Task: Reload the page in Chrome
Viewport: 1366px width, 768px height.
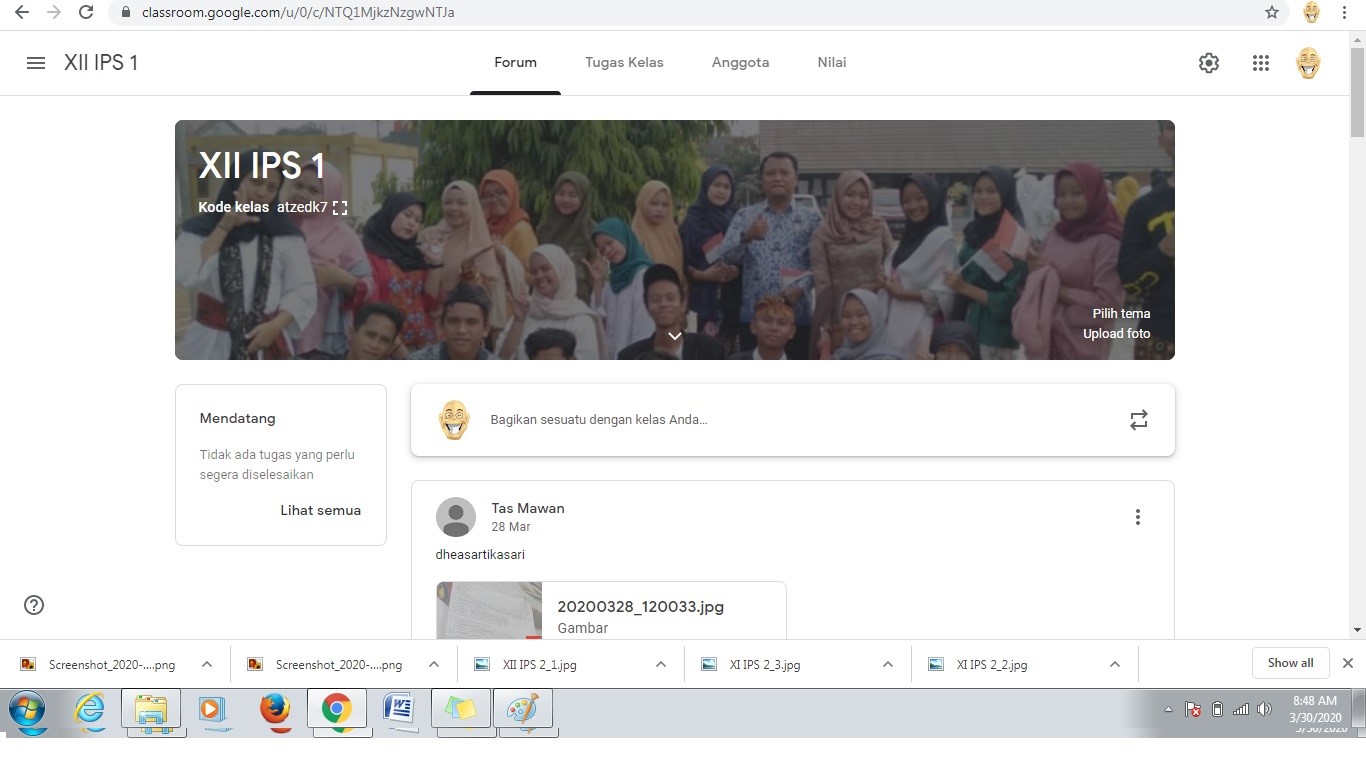Action: (86, 13)
